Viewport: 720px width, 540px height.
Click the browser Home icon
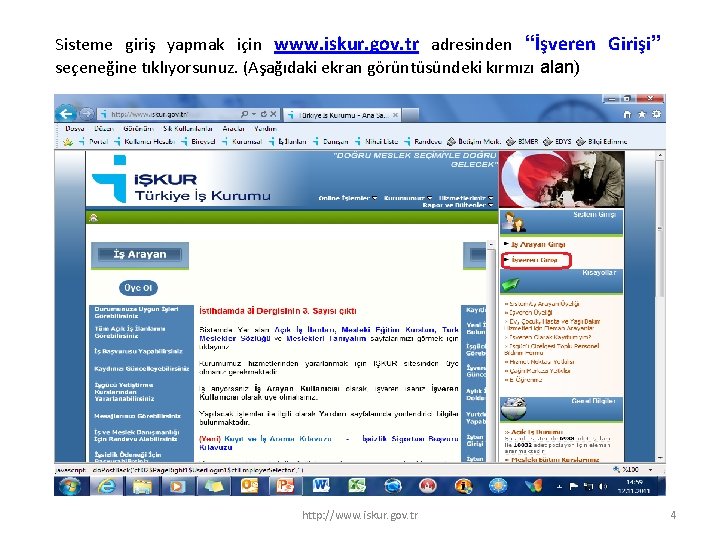coord(627,114)
